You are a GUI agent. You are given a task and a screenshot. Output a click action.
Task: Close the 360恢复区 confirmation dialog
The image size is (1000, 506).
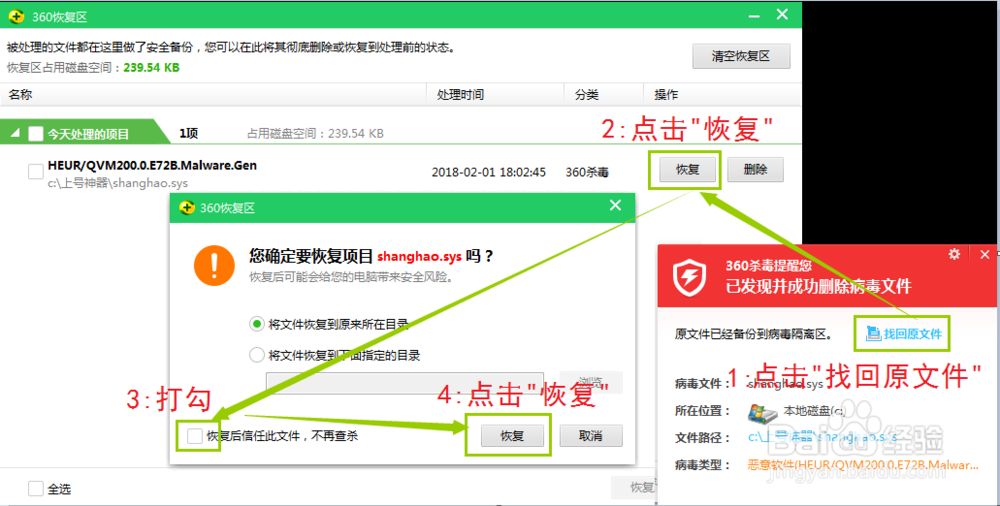coord(615,206)
